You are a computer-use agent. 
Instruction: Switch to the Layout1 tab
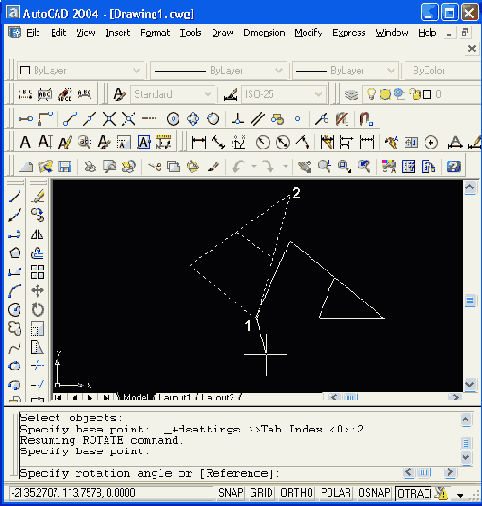click(x=175, y=397)
